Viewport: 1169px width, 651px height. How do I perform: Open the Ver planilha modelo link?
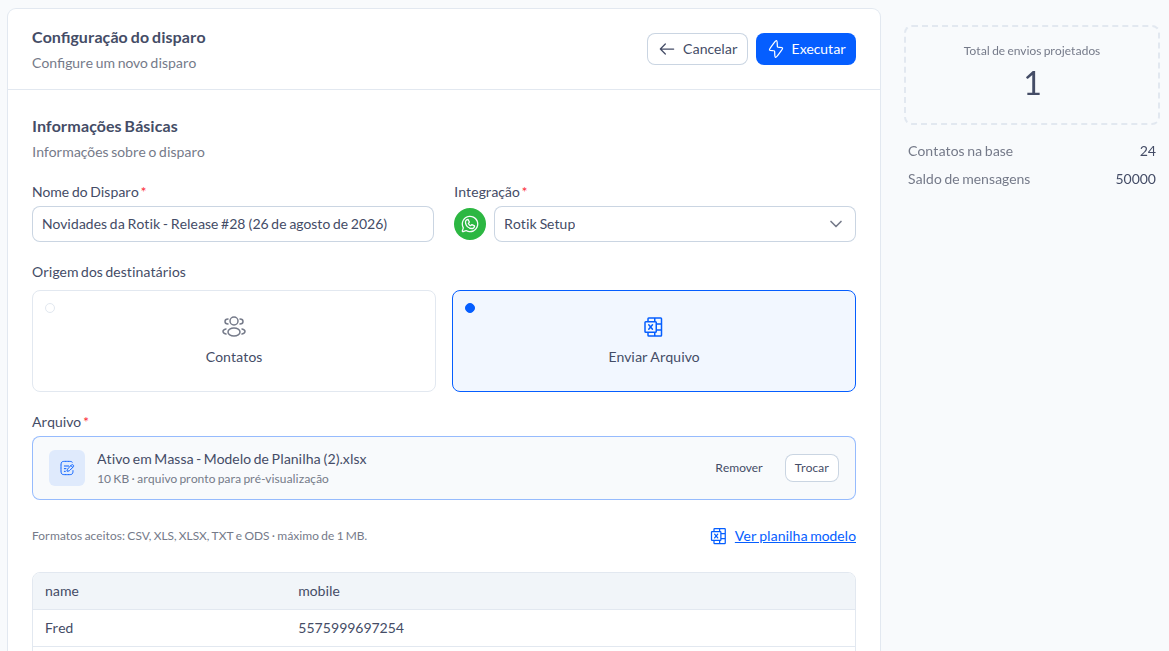tap(795, 536)
